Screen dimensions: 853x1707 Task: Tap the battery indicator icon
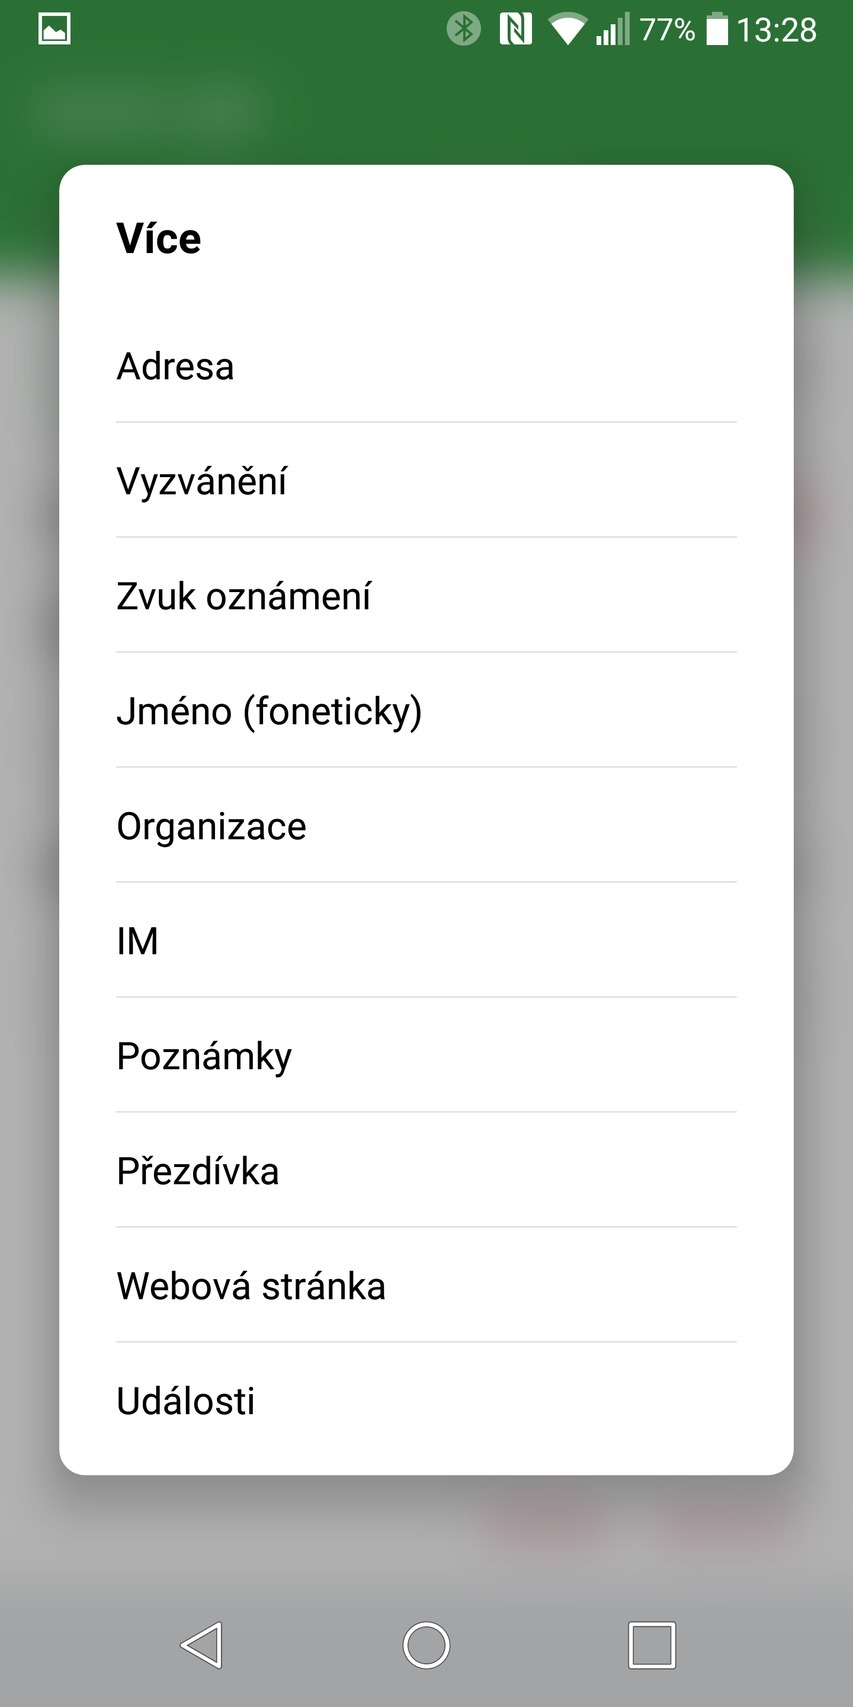[x=717, y=30]
